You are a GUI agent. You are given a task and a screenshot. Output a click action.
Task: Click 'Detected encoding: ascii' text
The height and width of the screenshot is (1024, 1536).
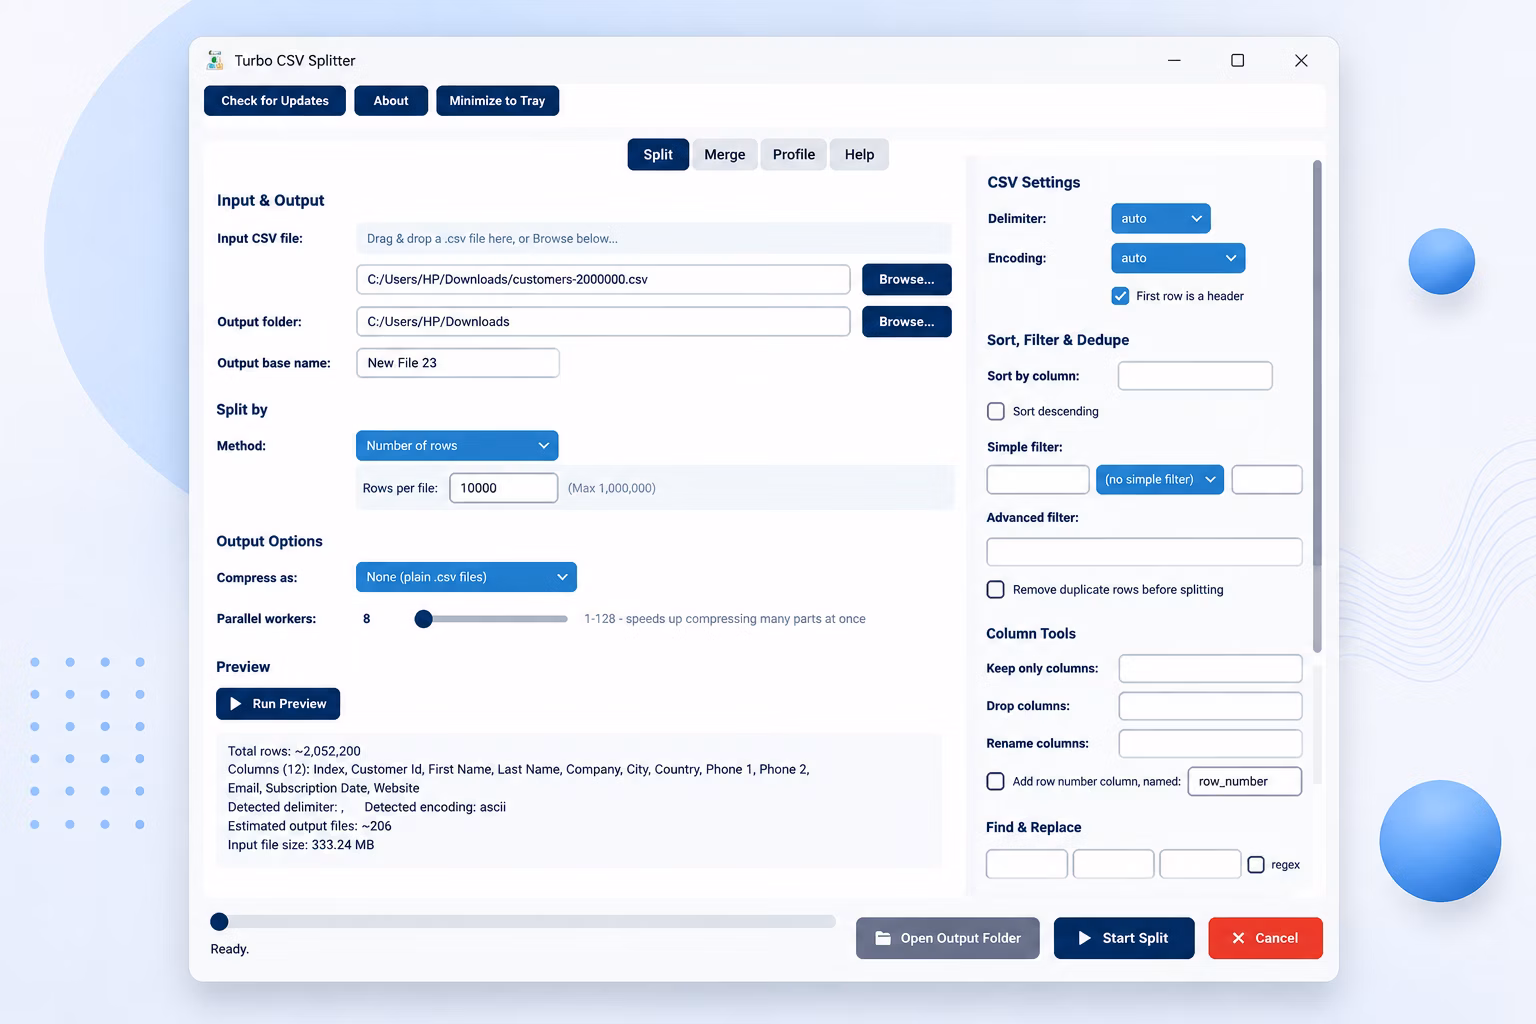point(435,807)
